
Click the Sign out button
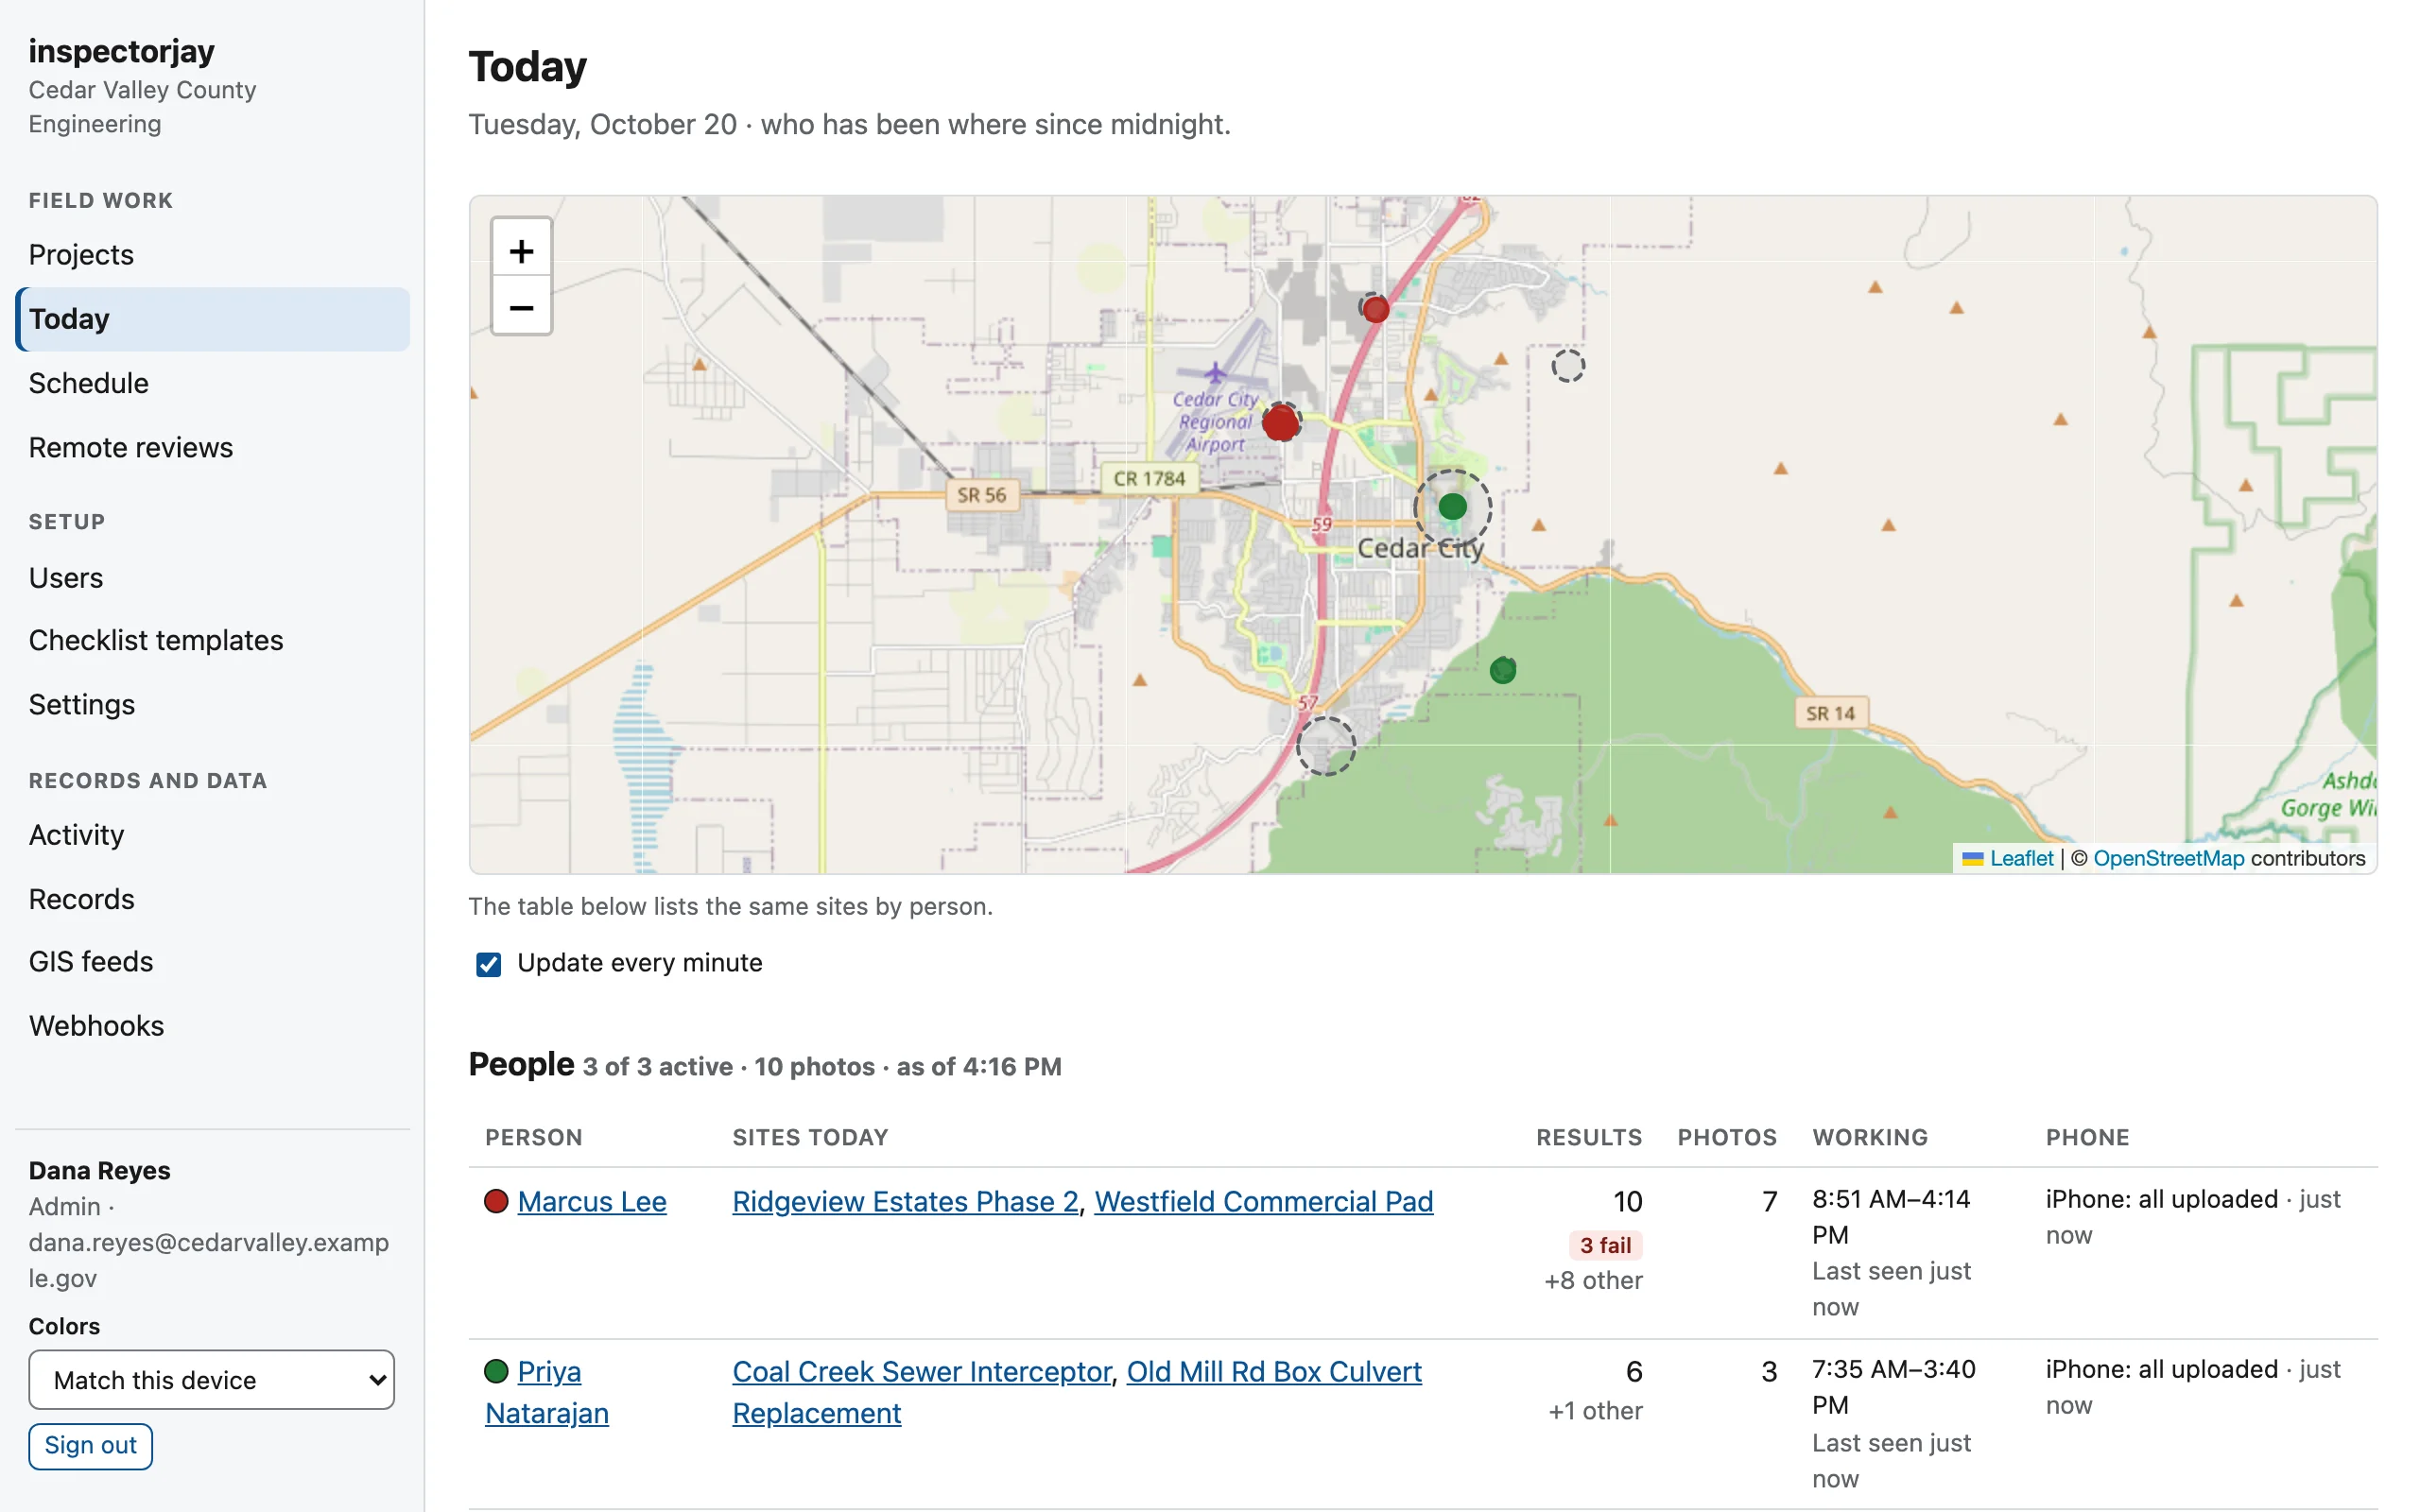click(90, 1445)
